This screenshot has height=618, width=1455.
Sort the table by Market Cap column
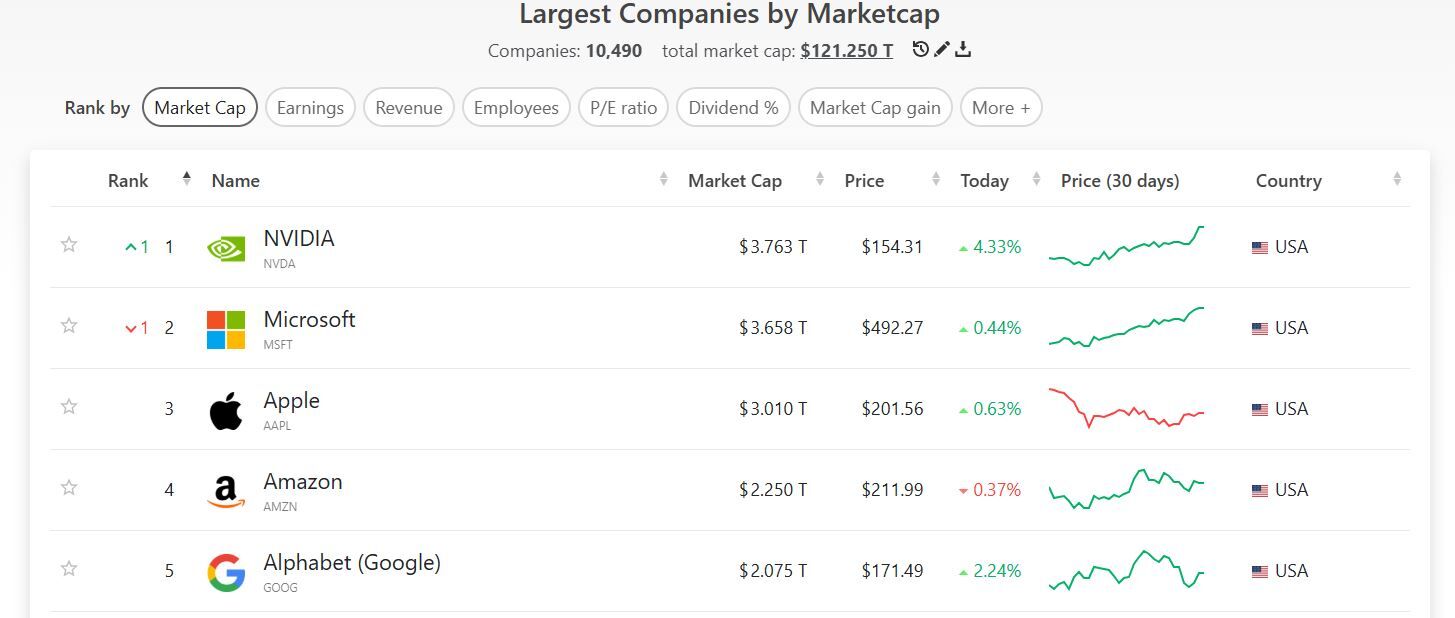pos(735,181)
